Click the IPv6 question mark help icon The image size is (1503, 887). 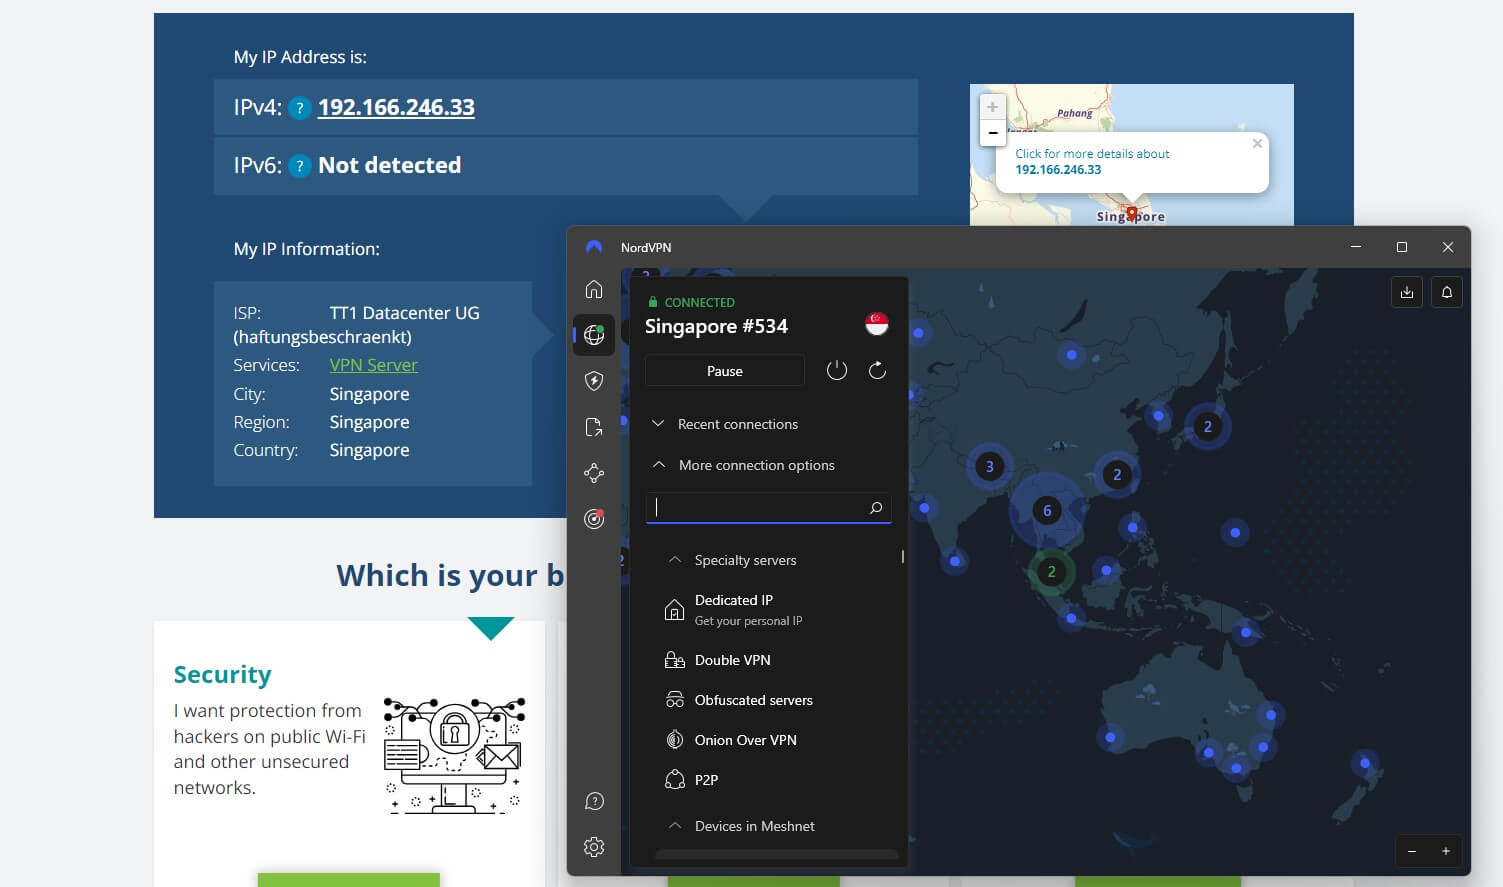pos(299,166)
